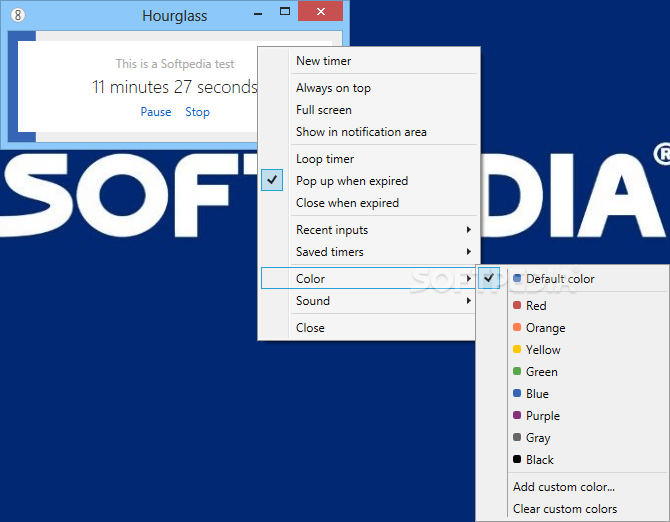The height and width of the screenshot is (522, 670).
Task: Open the Sound submenu
Action: coord(369,301)
